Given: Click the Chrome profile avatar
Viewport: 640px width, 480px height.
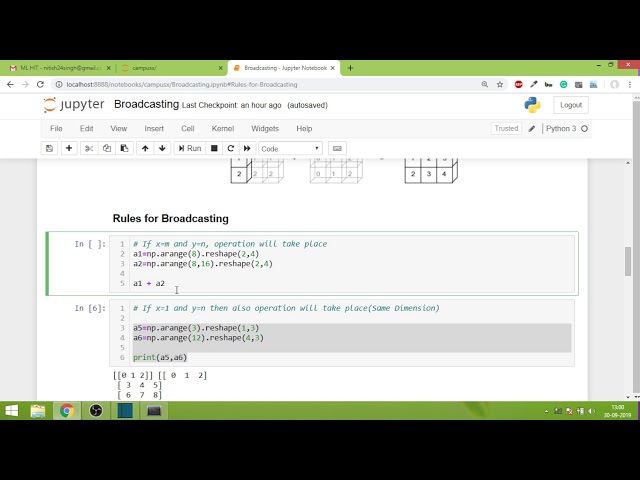Looking at the screenshot, I should coord(614,84).
